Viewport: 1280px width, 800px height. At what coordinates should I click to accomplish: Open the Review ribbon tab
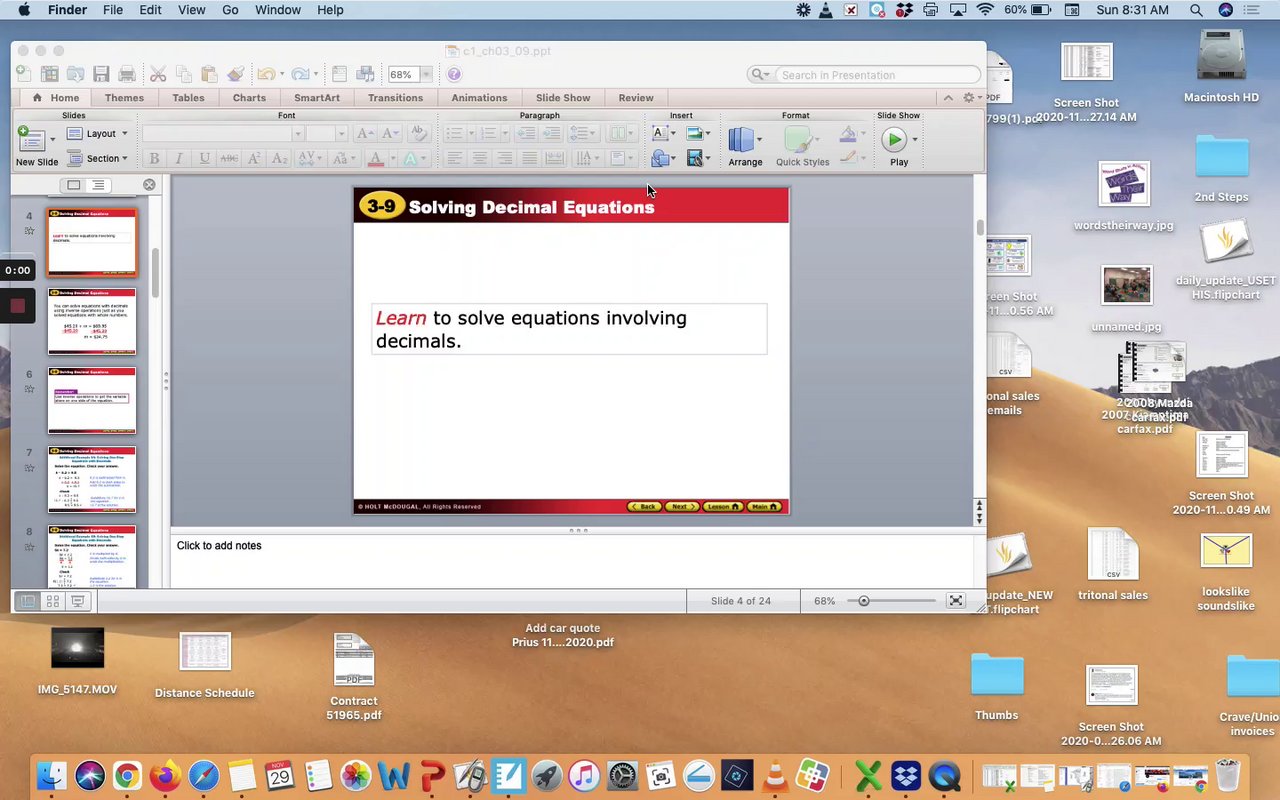coord(636,98)
